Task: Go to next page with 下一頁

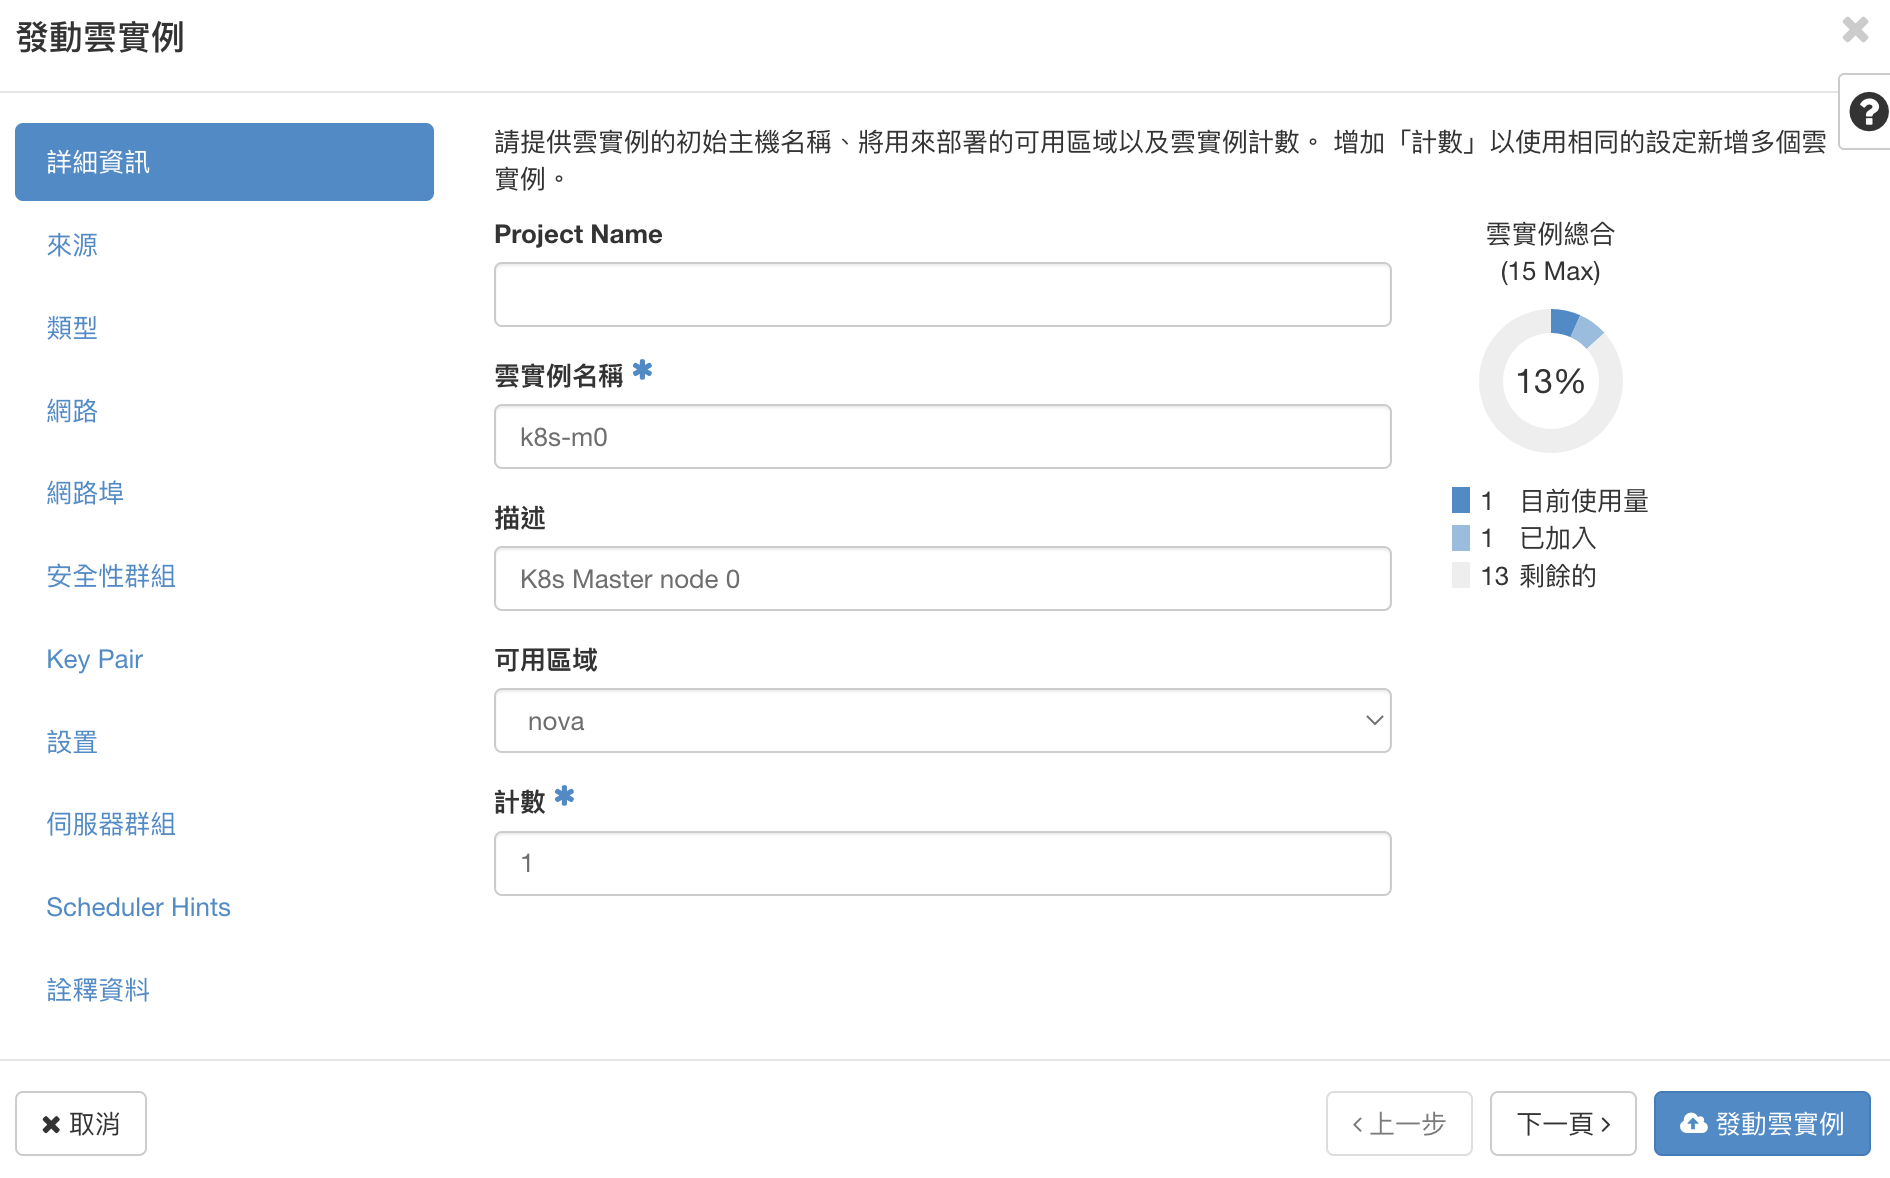Action: click(x=1562, y=1123)
